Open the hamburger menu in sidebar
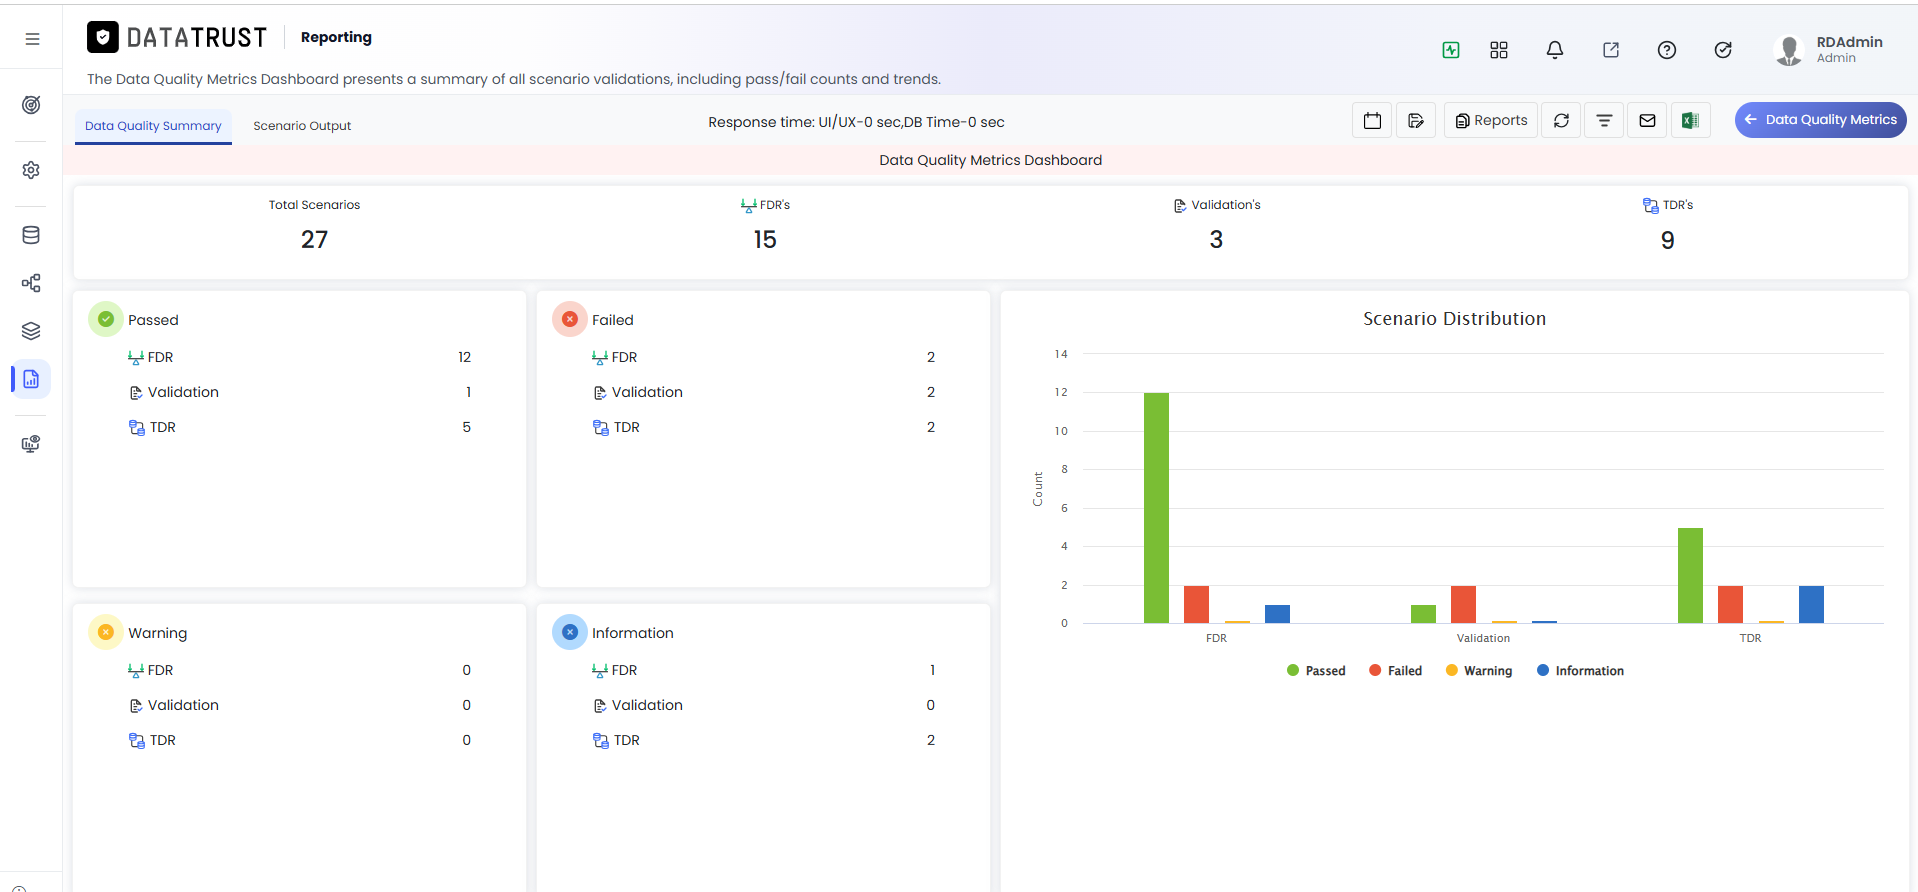This screenshot has height=892, width=1918. click(x=32, y=39)
